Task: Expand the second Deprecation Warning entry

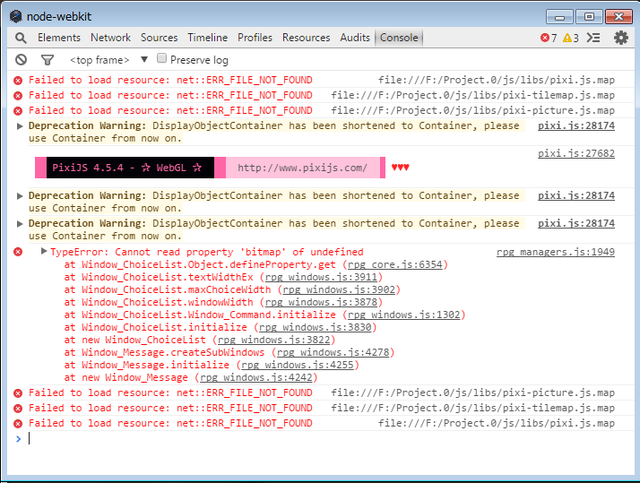Action: 19,196
